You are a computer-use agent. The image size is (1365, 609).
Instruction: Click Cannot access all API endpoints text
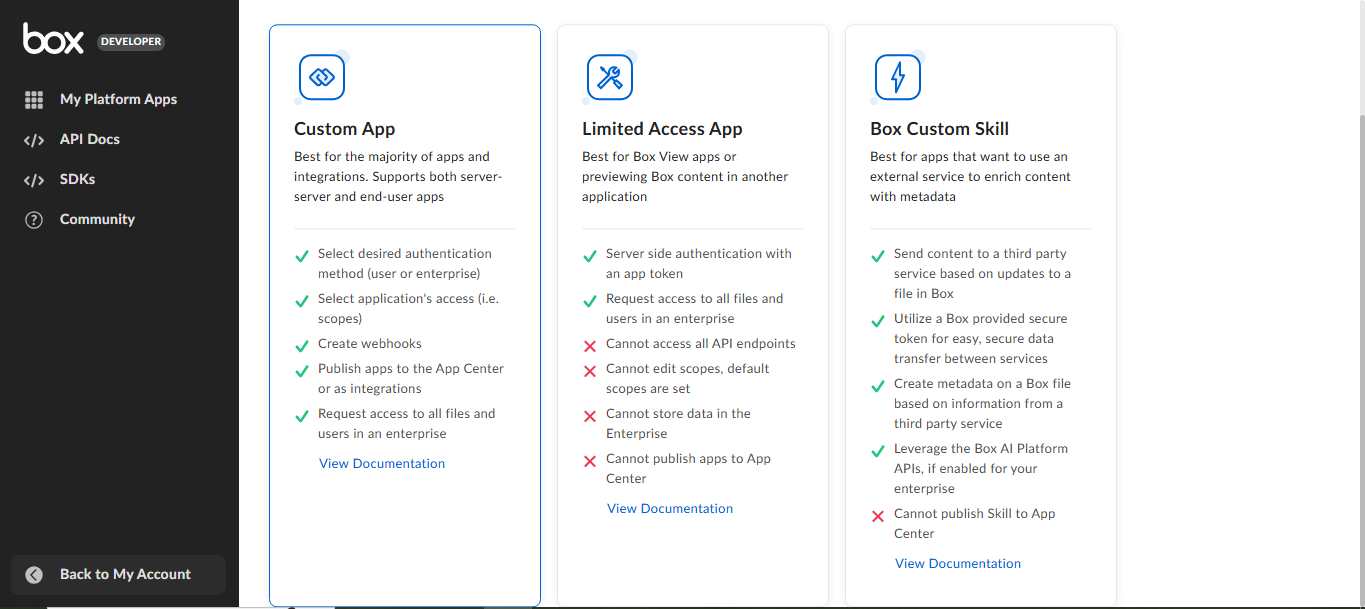tap(701, 343)
